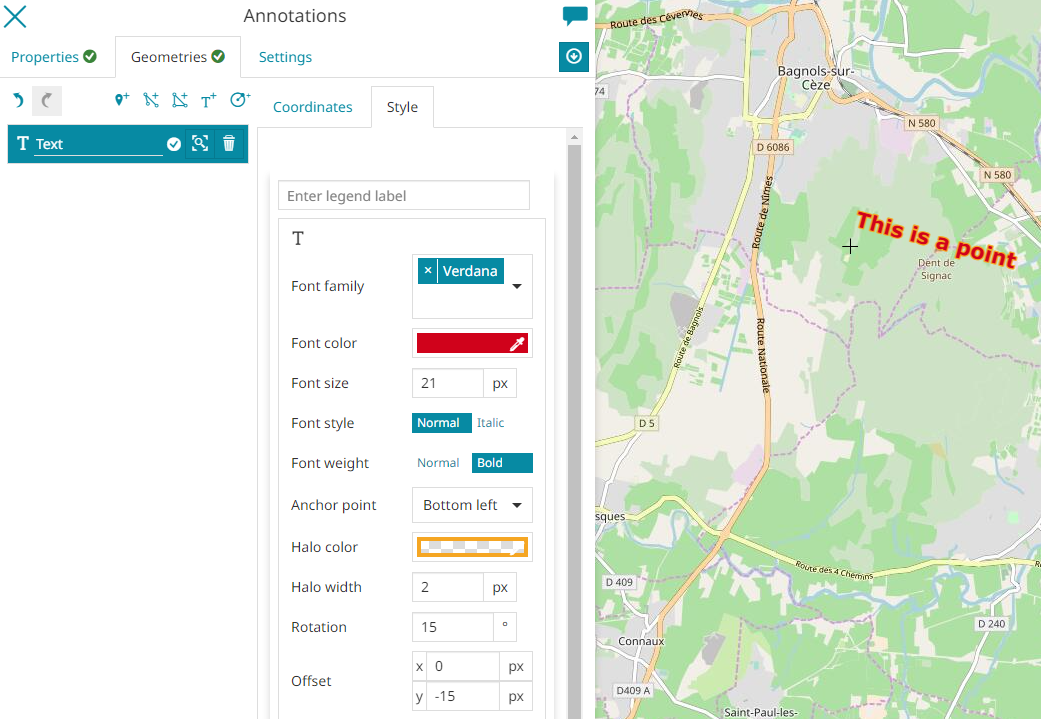This screenshot has height=719, width=1041.
Task: Zoom to the Text geometry
Action: (x=200, y=144)
